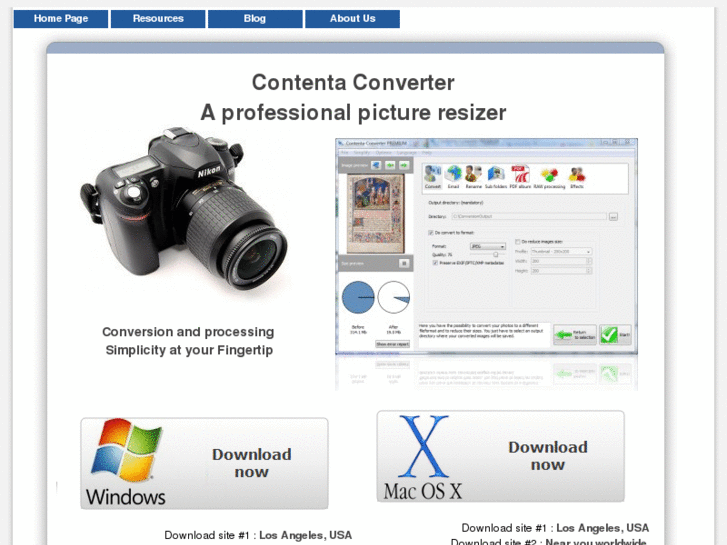
Task: Click 'Download site #1' under the Mac button
Action: click(504, 528)
